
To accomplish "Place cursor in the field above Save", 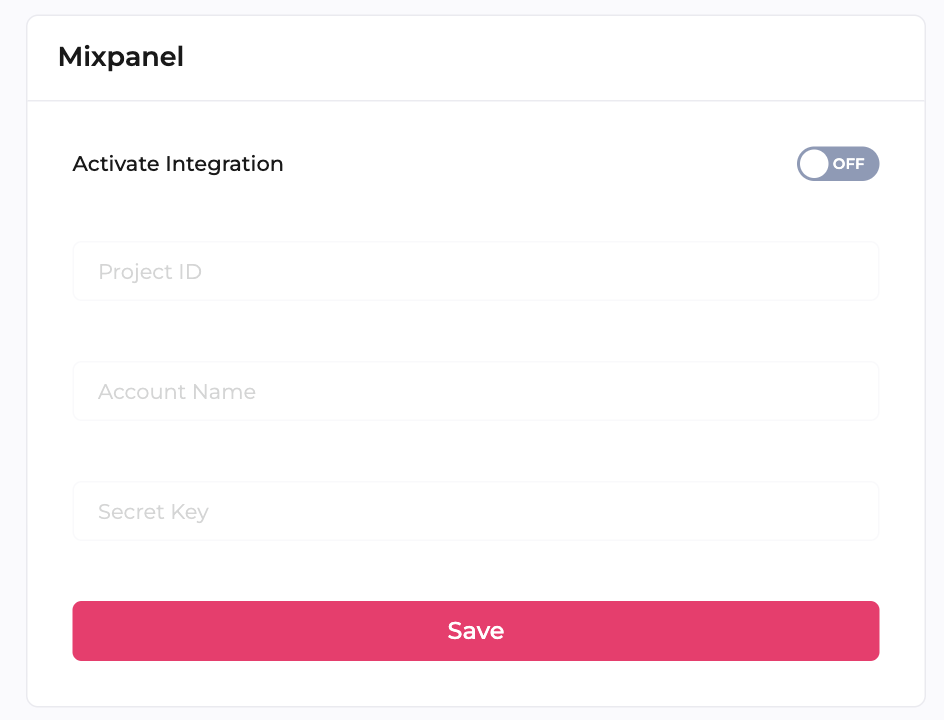I will point(475,511).
